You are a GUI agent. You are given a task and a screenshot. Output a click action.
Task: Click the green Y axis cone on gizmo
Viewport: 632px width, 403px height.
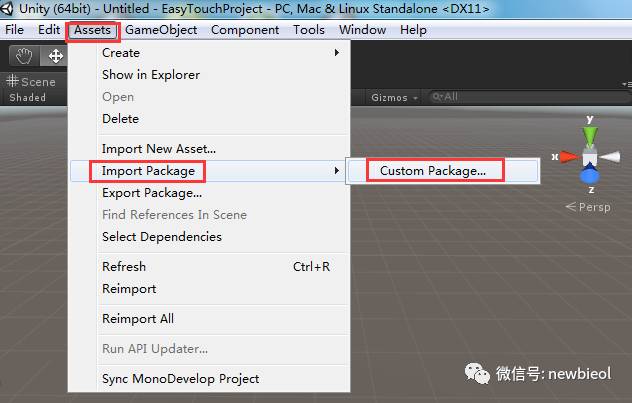point(590,137)
